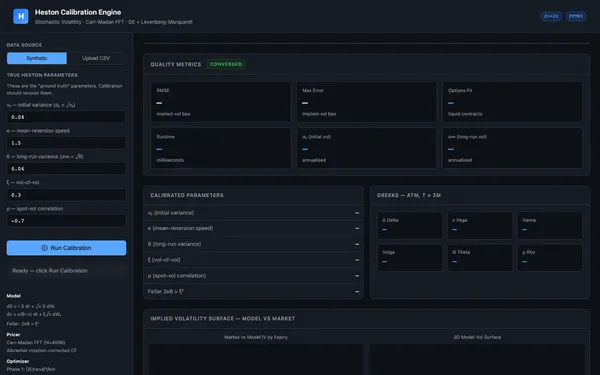Click the Heston Calibration Engine title
The height and width of the screenshot is (375, 600).
click(78, 12)
